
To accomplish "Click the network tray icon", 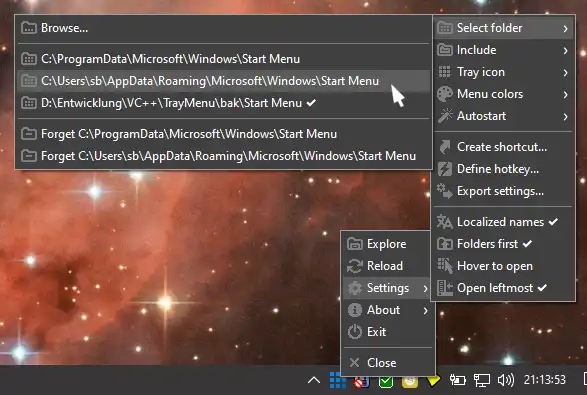I will point(481,380).
